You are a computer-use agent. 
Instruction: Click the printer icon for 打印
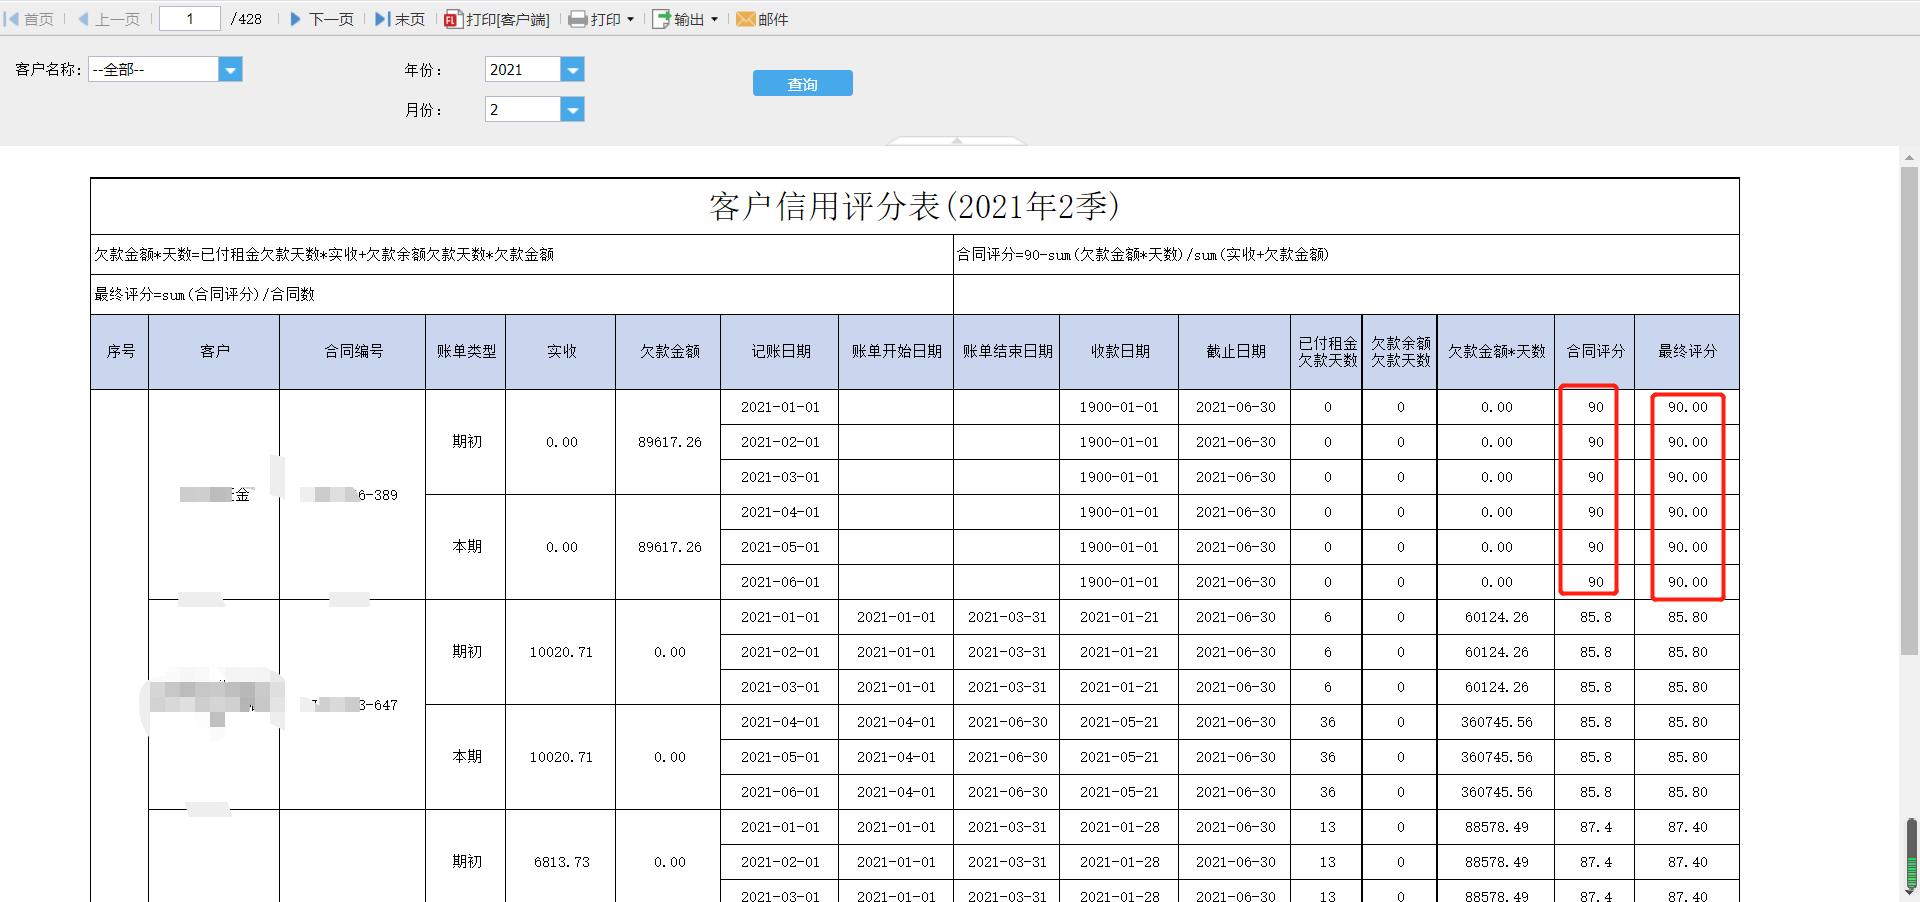[x=578, y=19]
